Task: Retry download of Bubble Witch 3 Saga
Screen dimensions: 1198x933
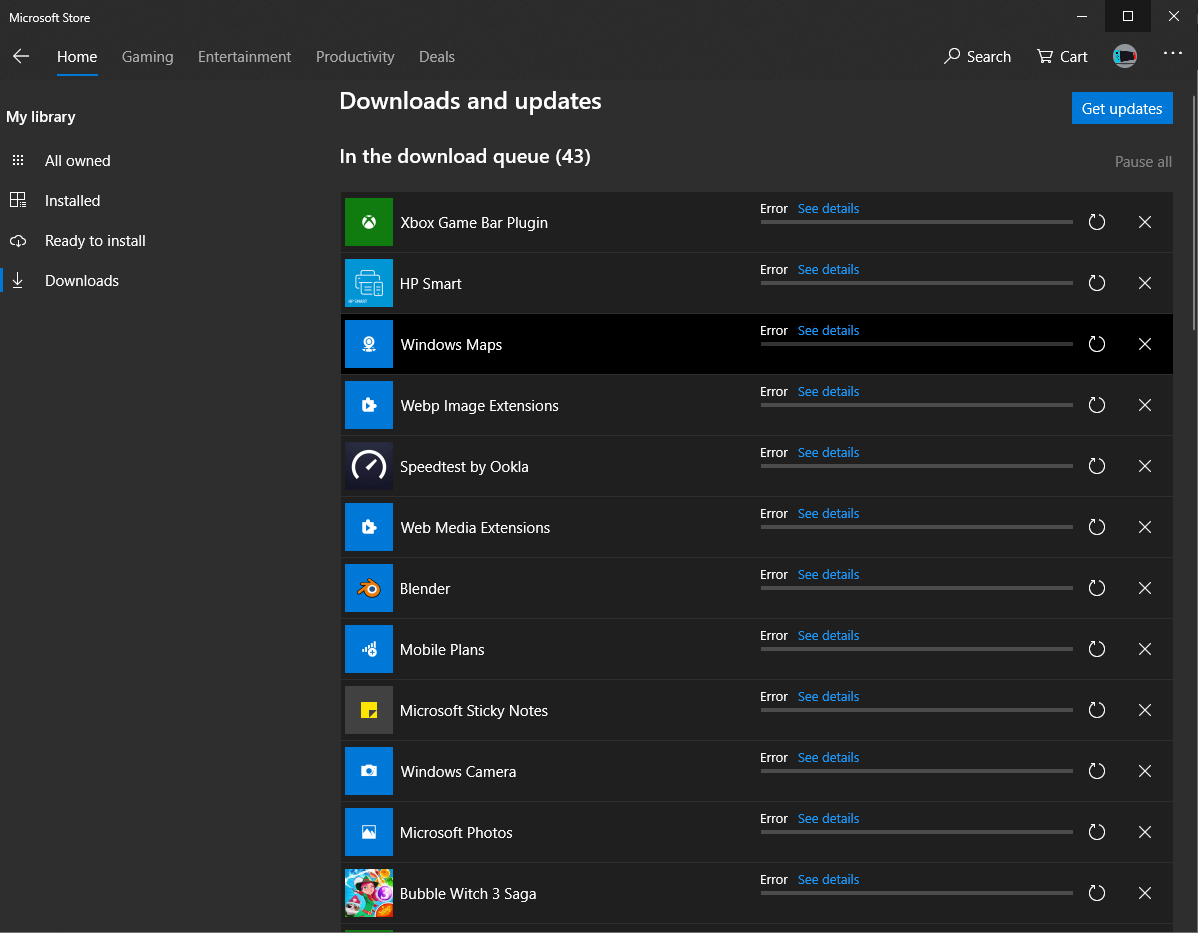Action: (x=1096, y=893)
